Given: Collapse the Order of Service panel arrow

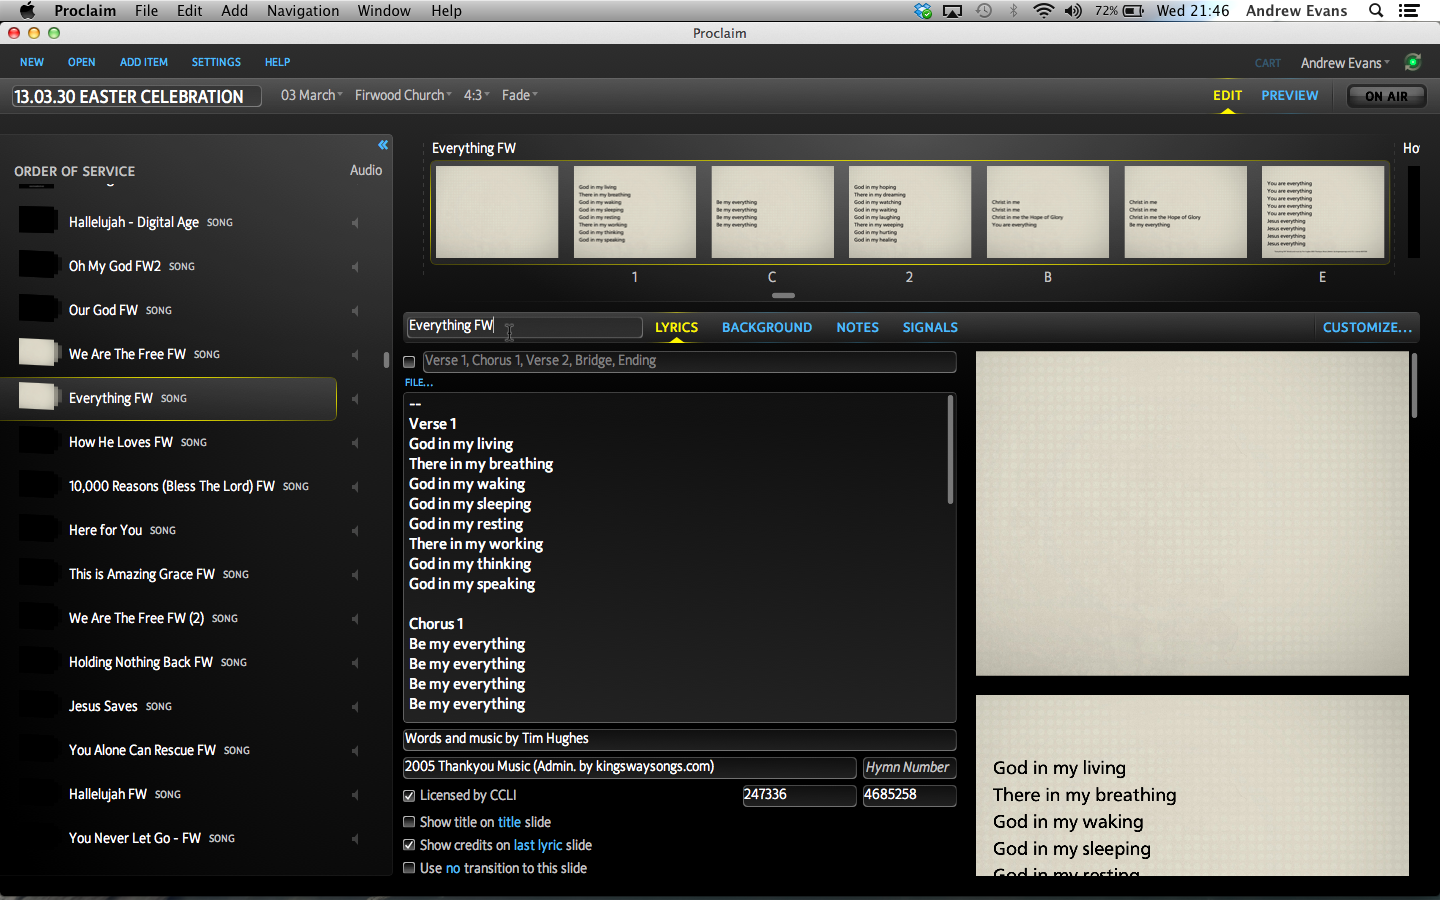Looking at the screenshot, I should click(382, 145).
